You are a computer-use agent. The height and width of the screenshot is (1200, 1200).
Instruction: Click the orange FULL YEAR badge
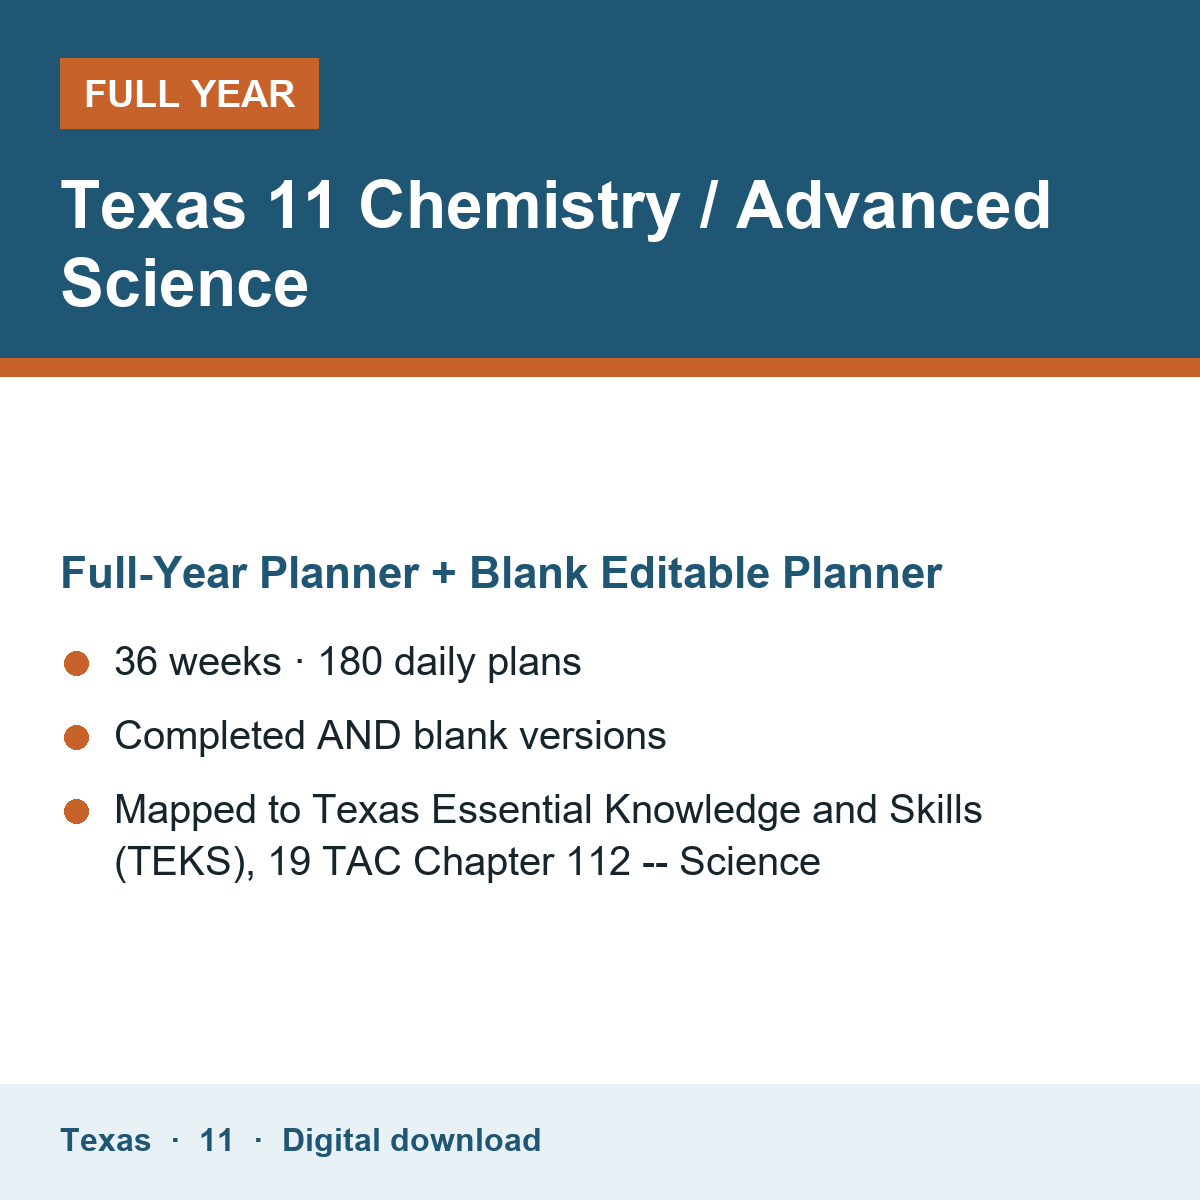click(x=189, y=93)
